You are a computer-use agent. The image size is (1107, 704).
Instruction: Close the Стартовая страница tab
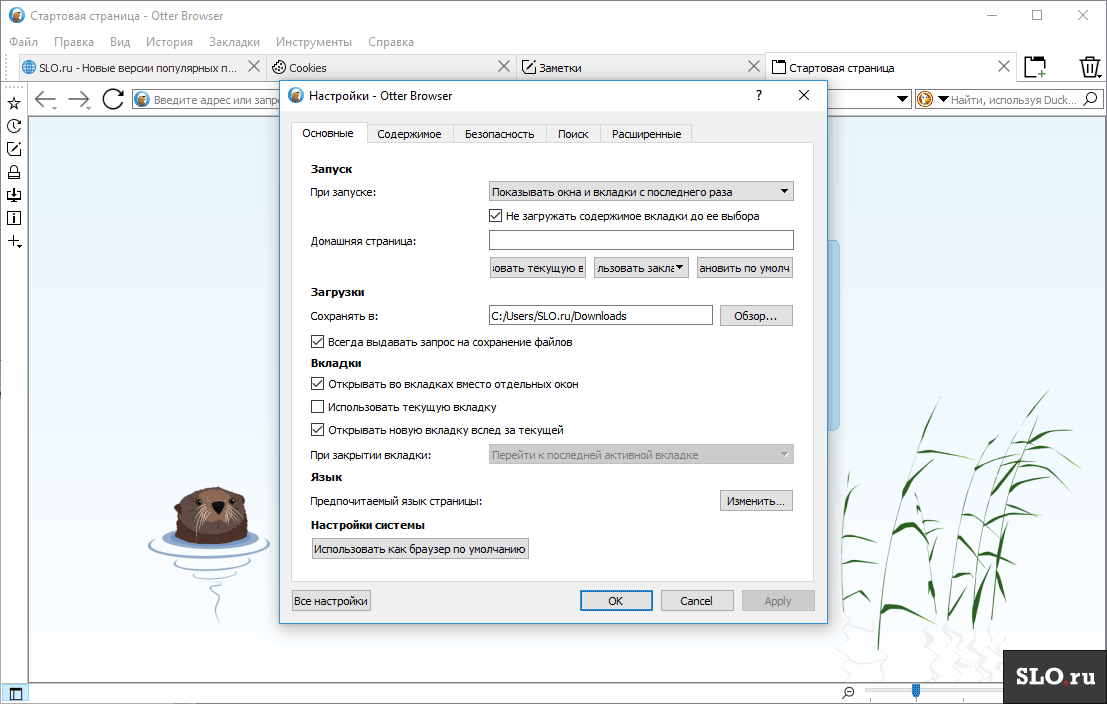pyautogui.click(x=1003, y=66)
